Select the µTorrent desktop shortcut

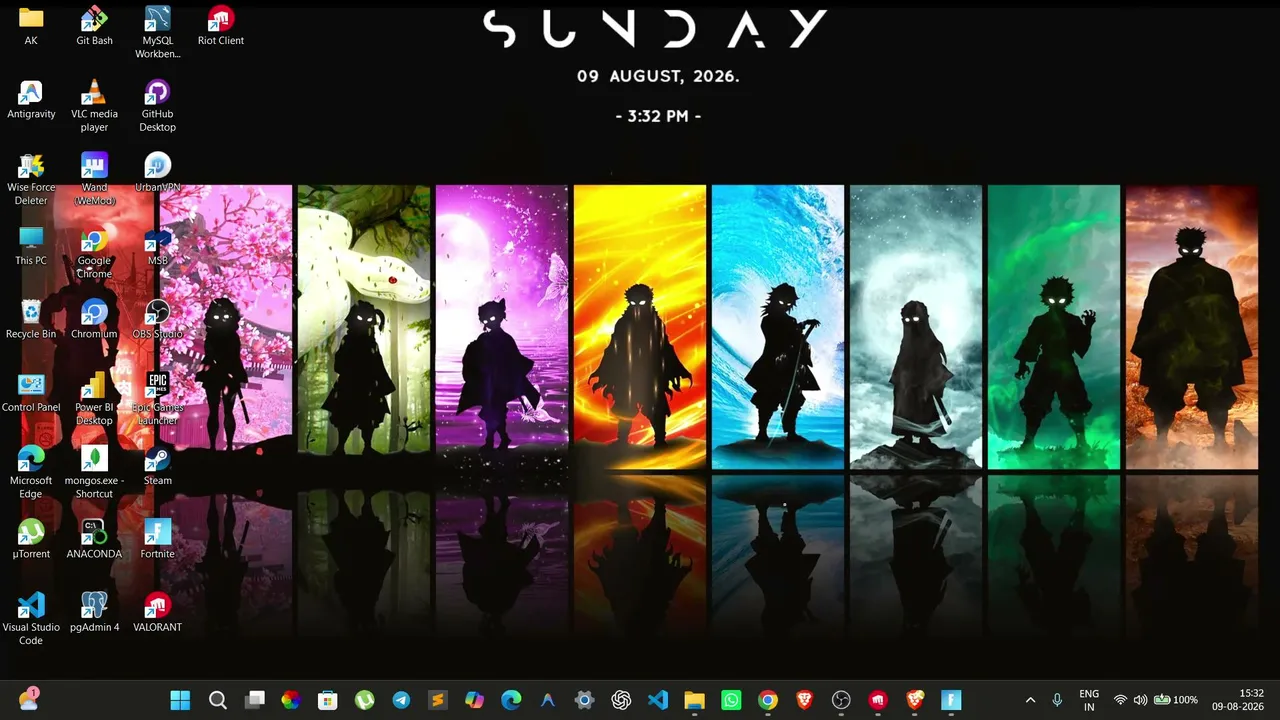31,539
